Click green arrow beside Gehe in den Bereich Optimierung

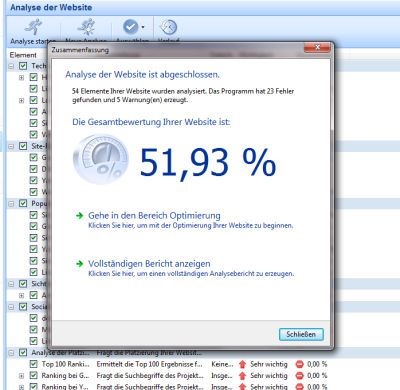79,216
